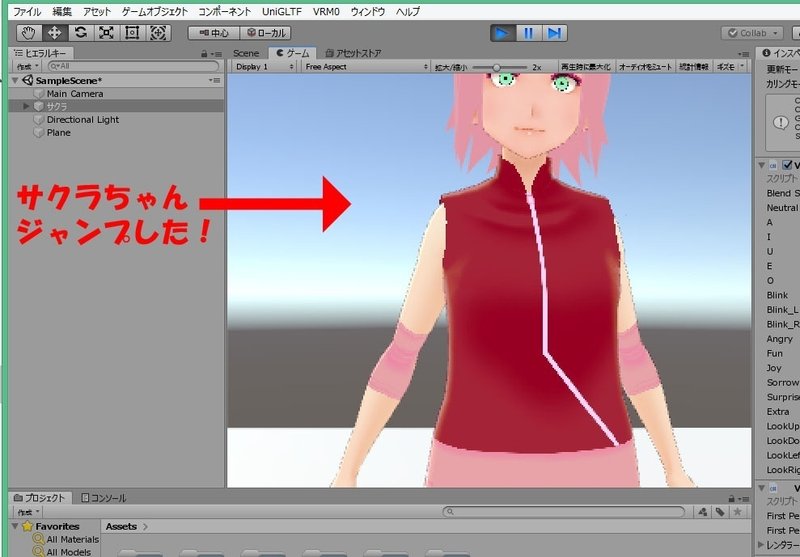This screenshot has width=800, height=557.
Task: Open the ウィンドウ menu
Action: coord(367,11)
